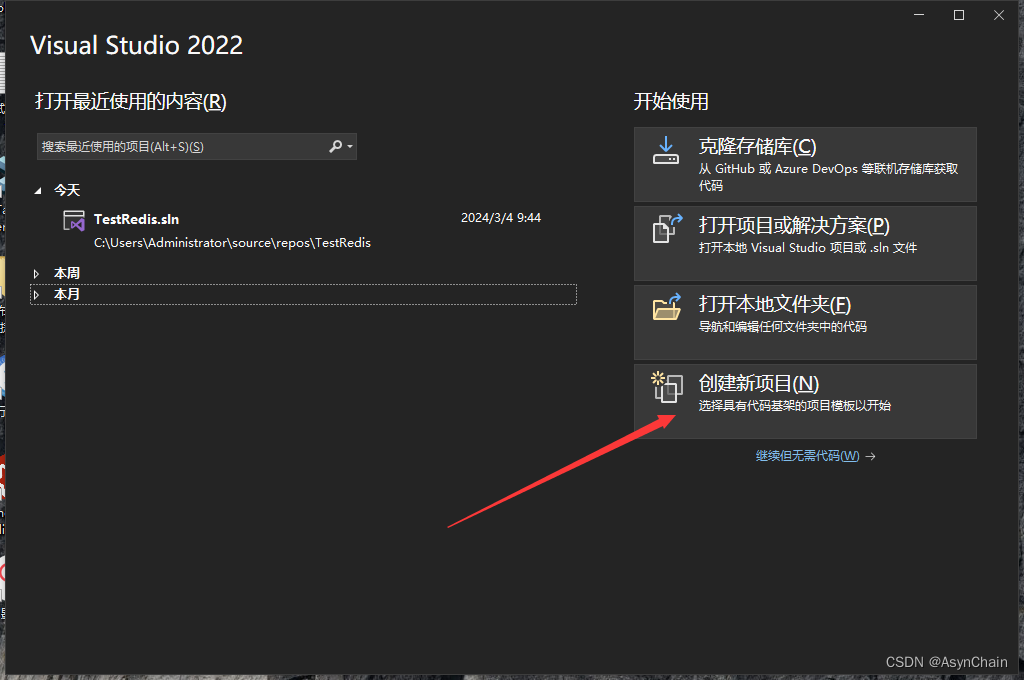Viewport: 1024px width, 680px height.
Task: Click the clone repository download icon
Action: point(665,150)
